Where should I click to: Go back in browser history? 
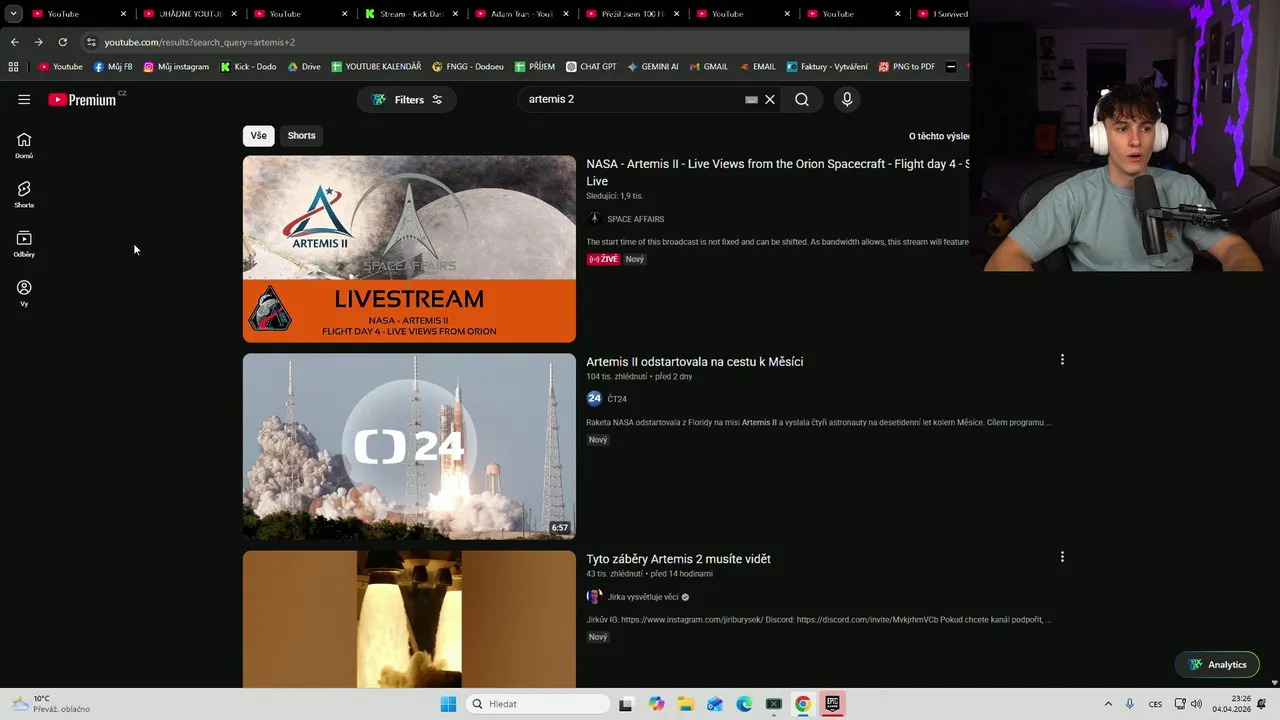14,42
